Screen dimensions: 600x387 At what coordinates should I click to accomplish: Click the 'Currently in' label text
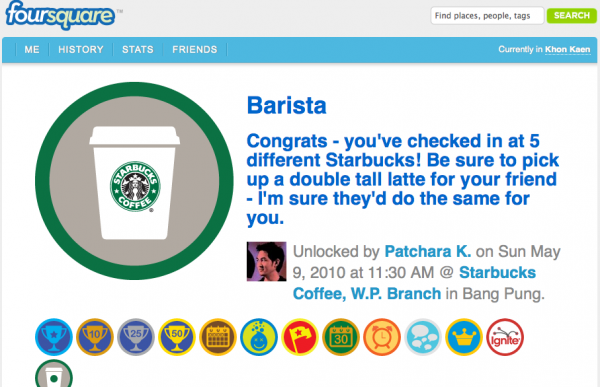[520, 49]
